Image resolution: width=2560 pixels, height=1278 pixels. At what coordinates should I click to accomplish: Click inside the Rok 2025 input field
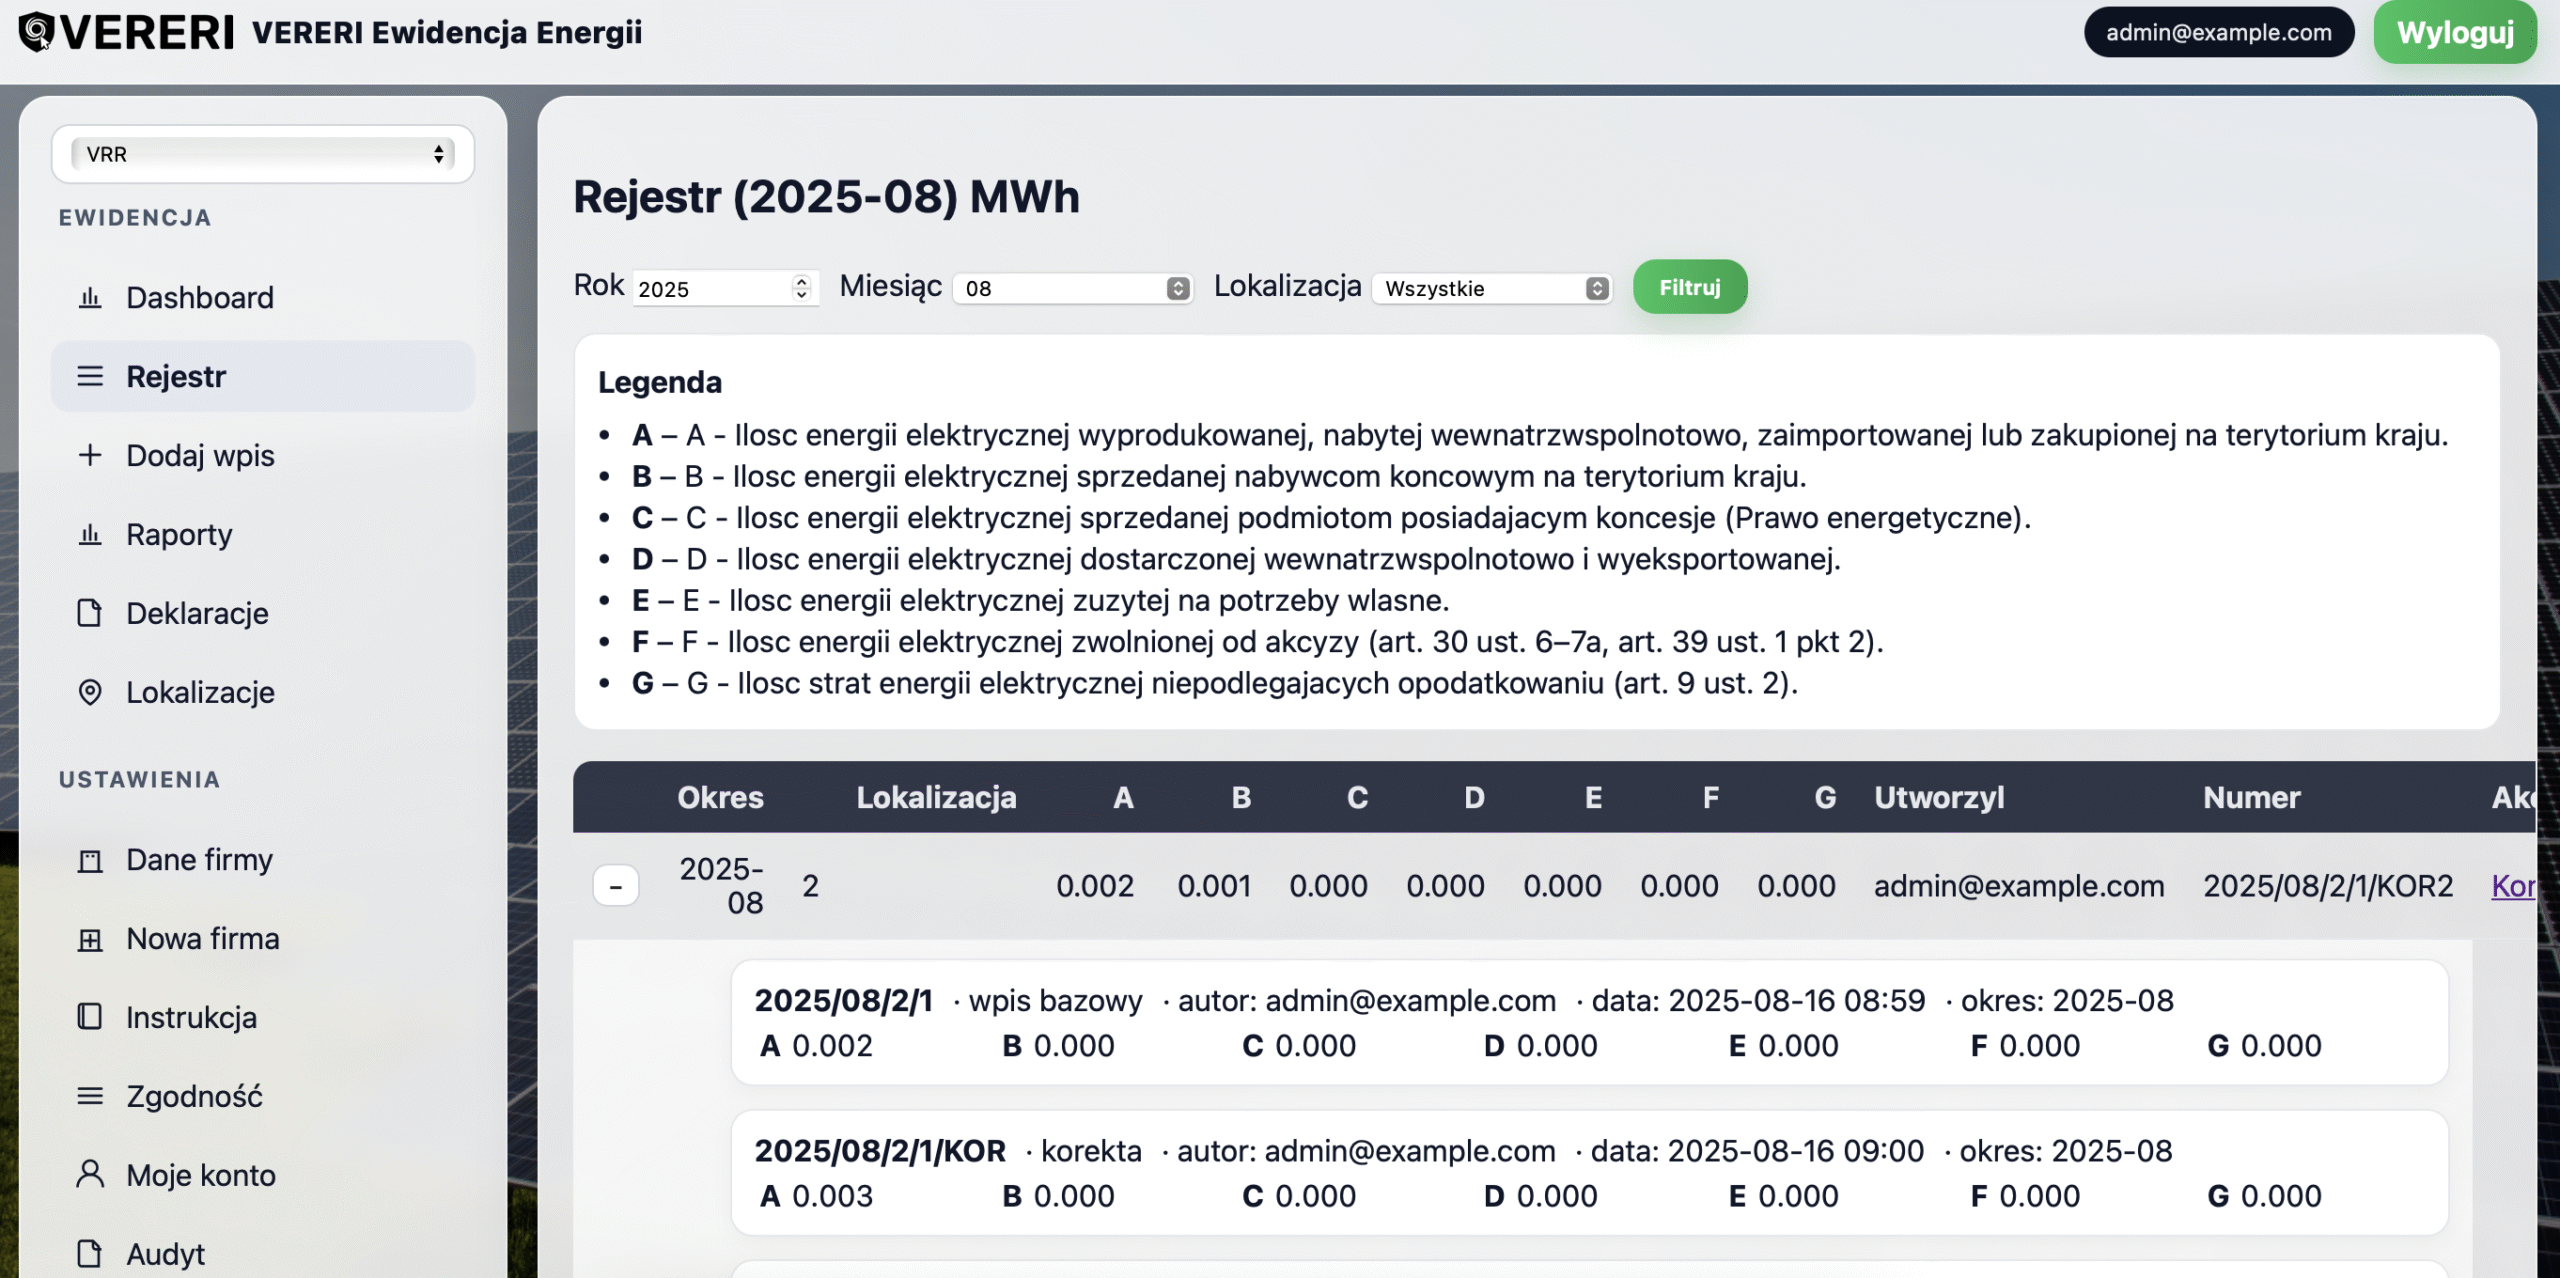(x=710, y=289)
